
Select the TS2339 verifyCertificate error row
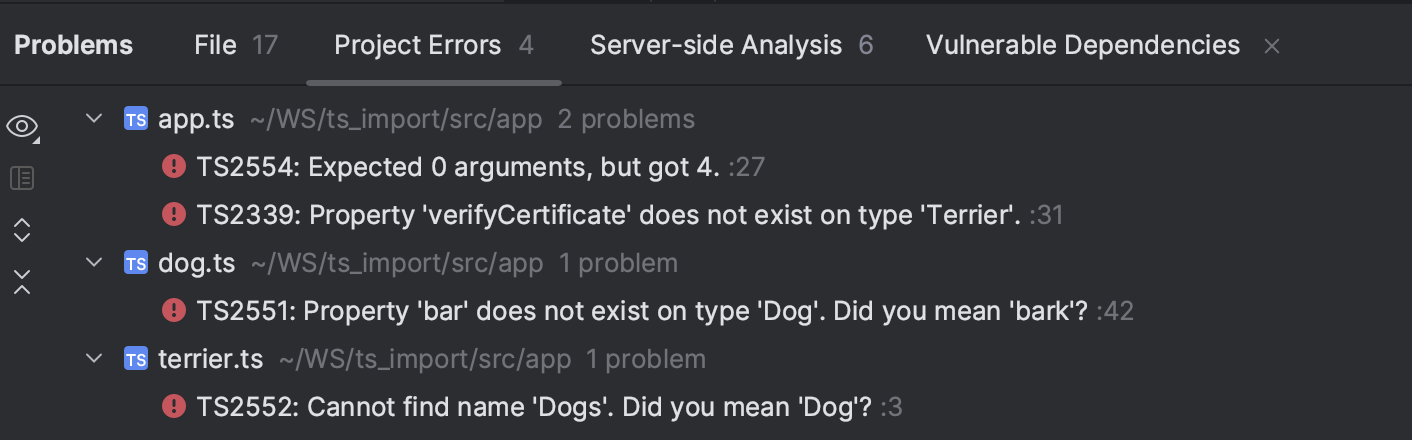click(608, 215)
